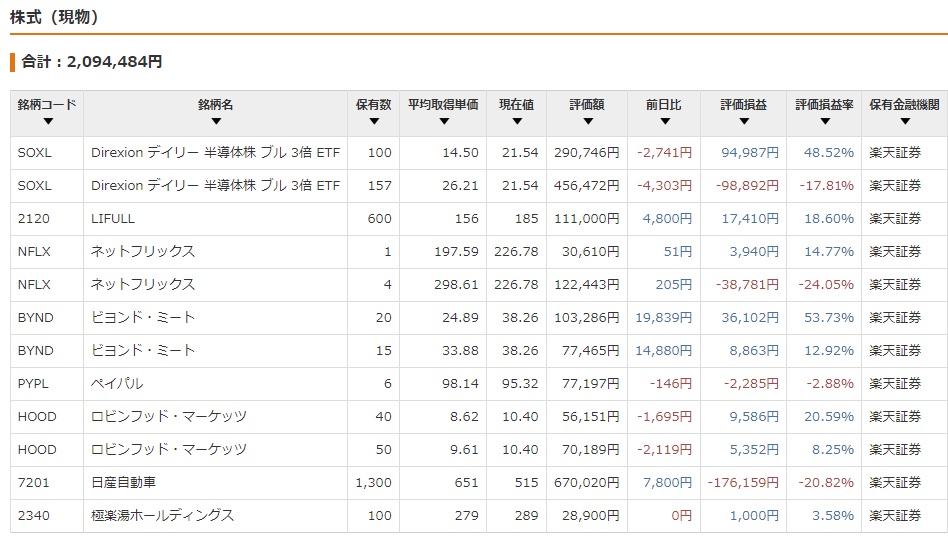Sort by 保有数 column arrow
948x541 pixels.
tap(374, 121)
